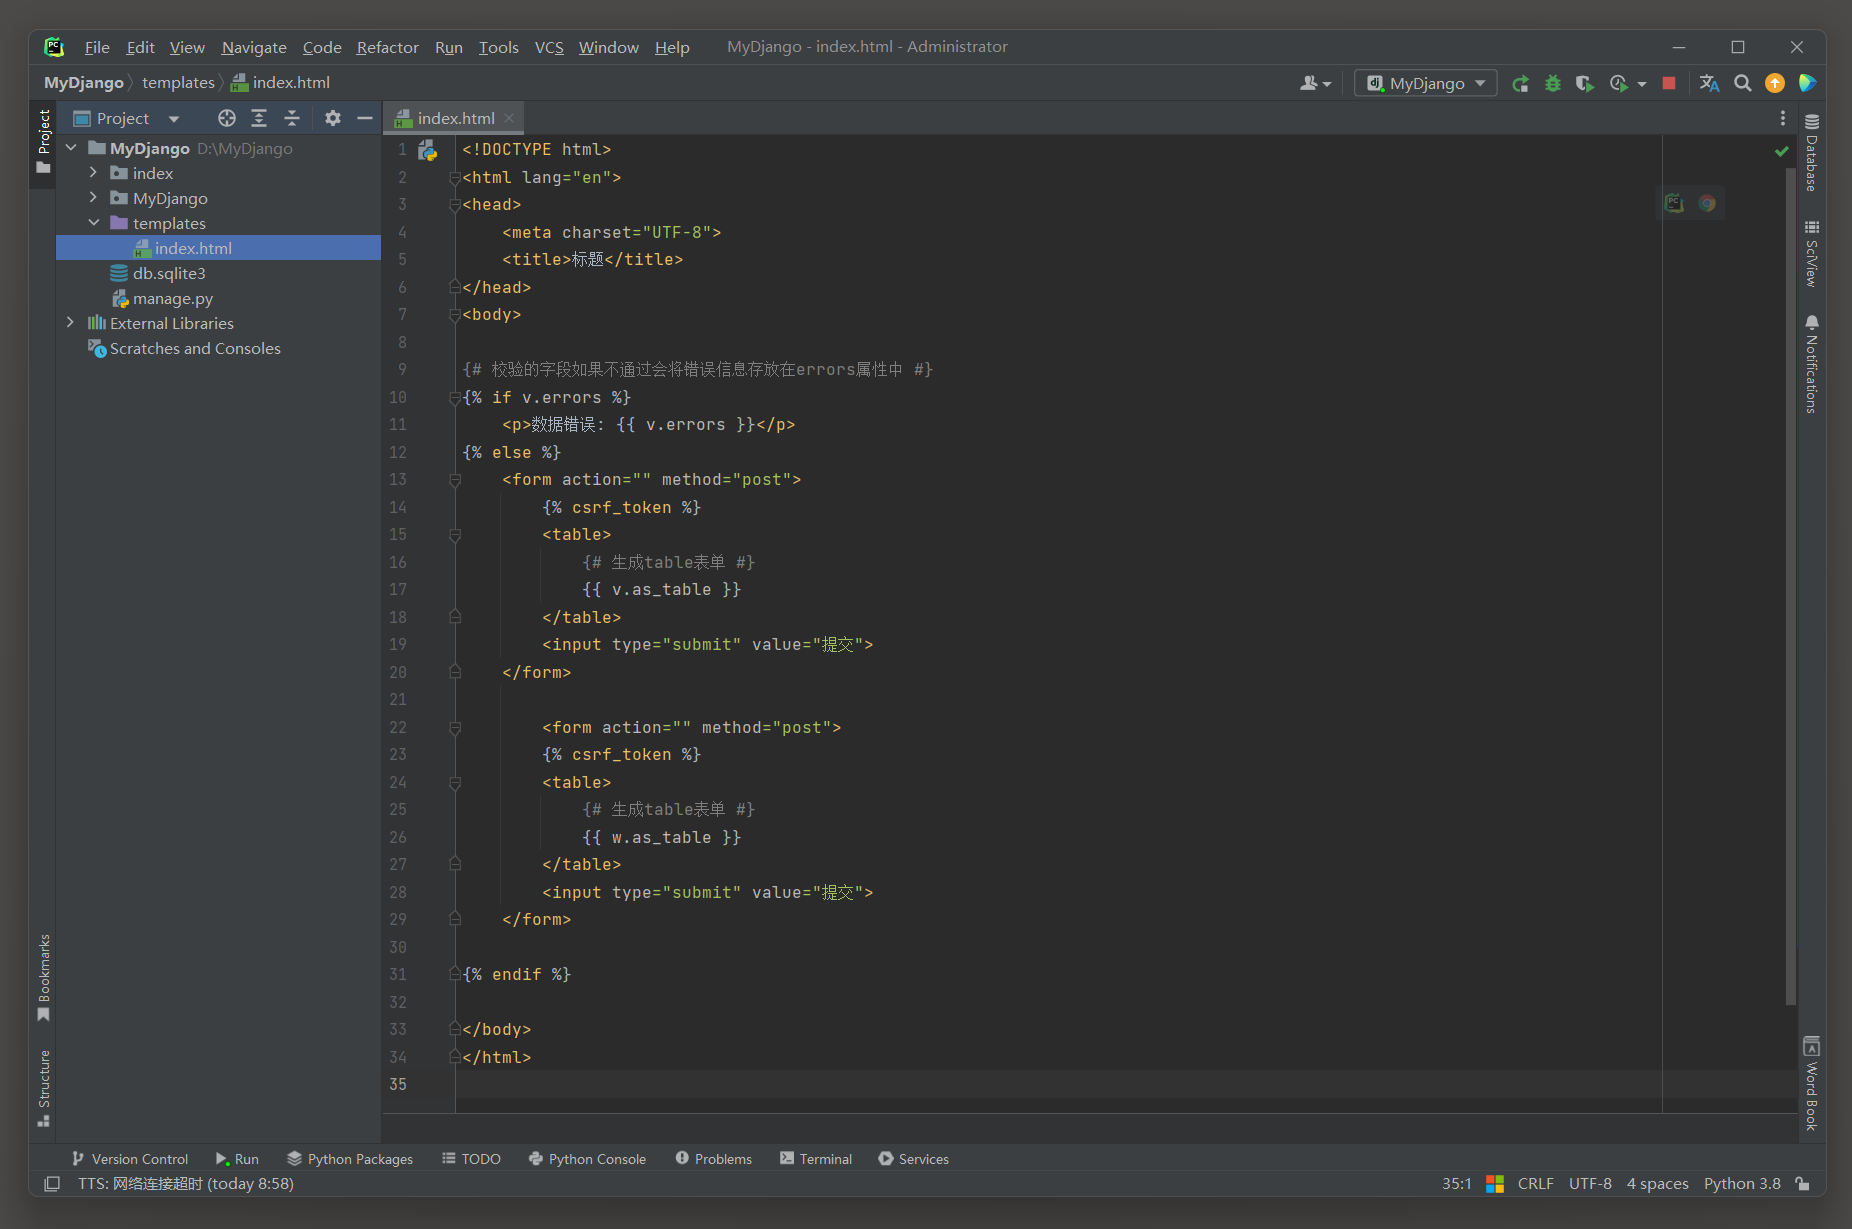Screen dimensions: 1852x1229
Task: Open the SciView side panel
Action: pos(1811,254)
